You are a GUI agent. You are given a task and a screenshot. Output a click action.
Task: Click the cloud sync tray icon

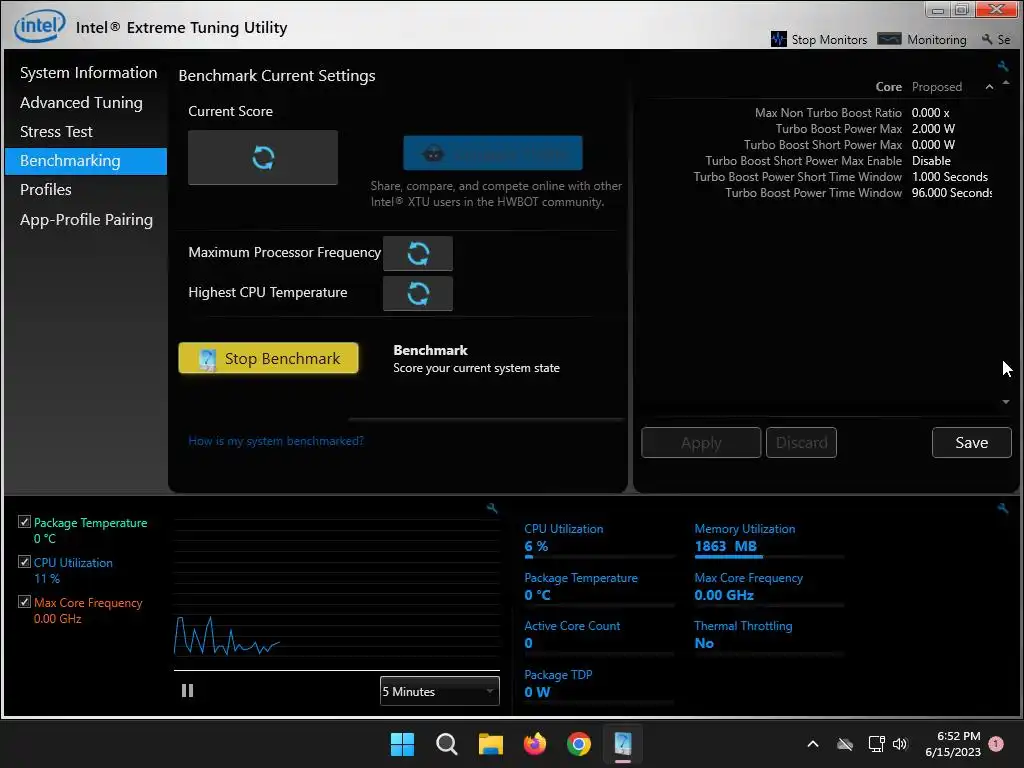[x=845, y=744]
